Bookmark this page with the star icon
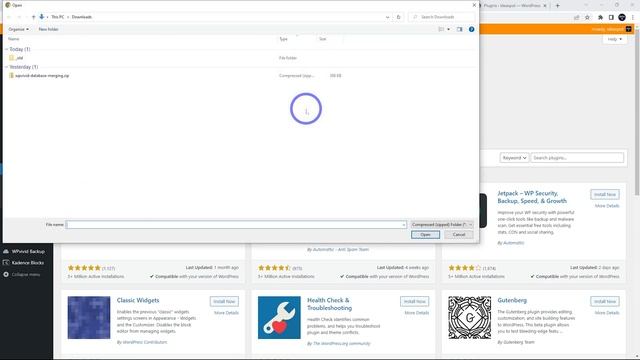640x360 pixels. point(587,18)
